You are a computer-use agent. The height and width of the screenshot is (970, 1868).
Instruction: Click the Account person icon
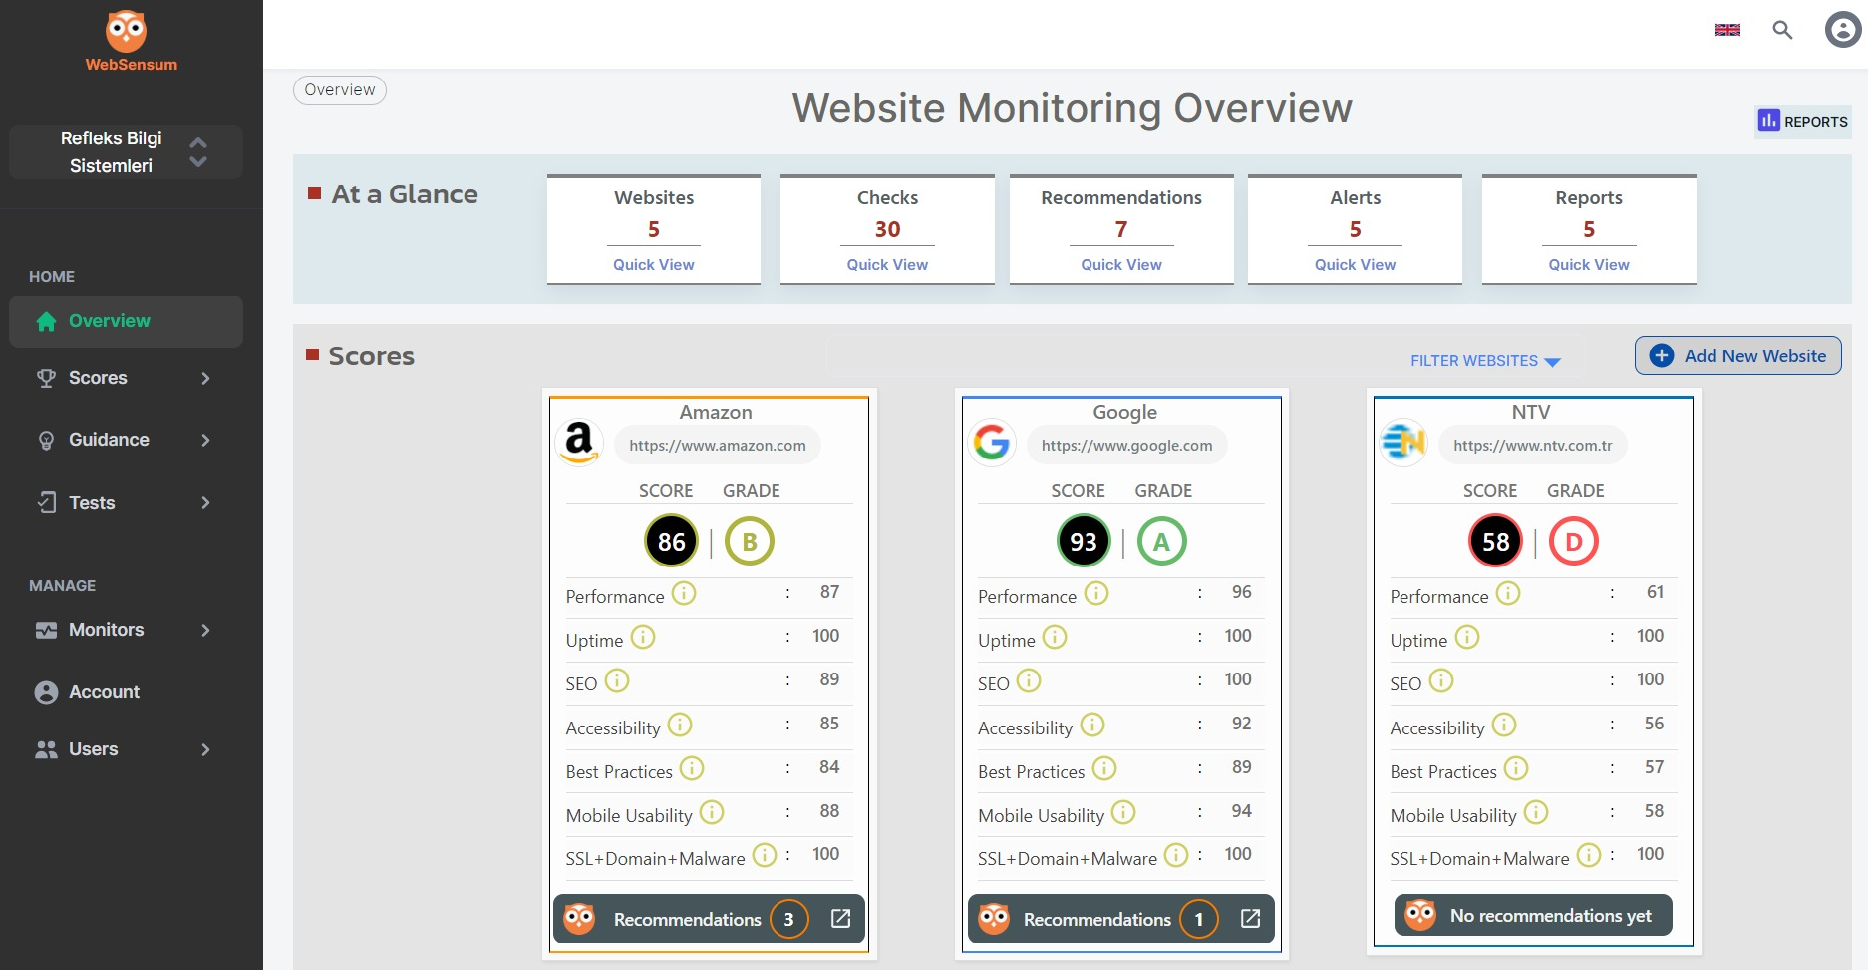(x=46, y=691)
